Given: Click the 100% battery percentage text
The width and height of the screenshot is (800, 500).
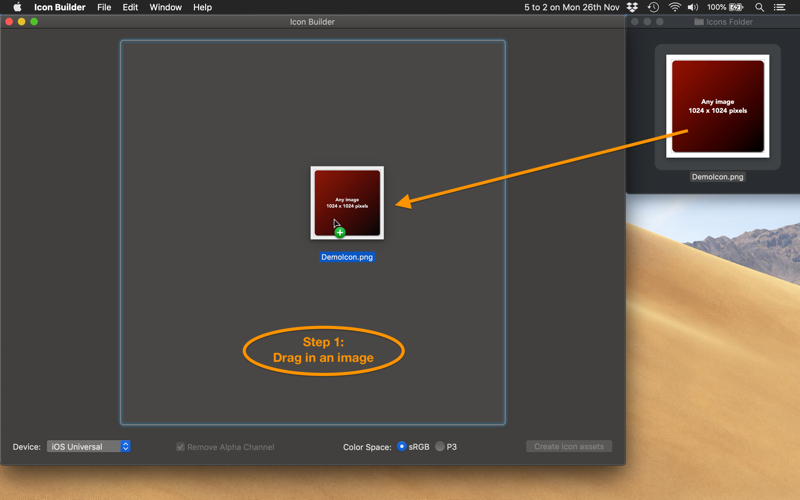Looking at the screenshot, I should (x=716, y=7).
